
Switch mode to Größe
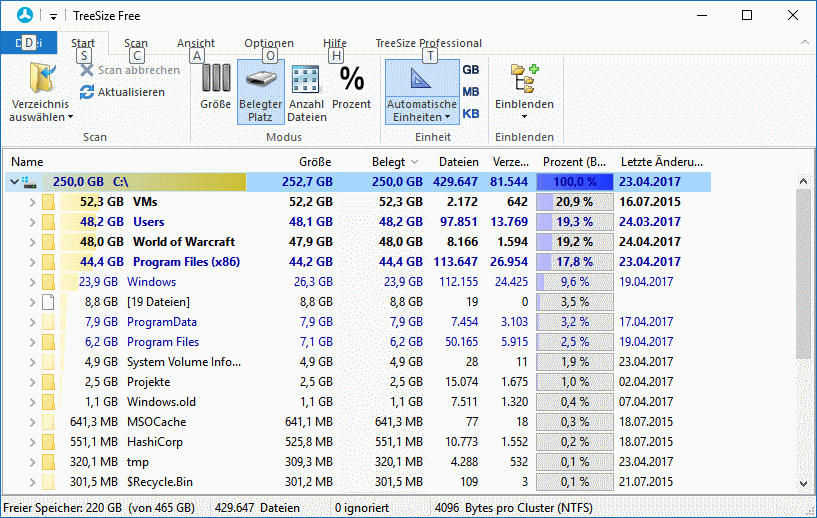(x=216, y=87)
